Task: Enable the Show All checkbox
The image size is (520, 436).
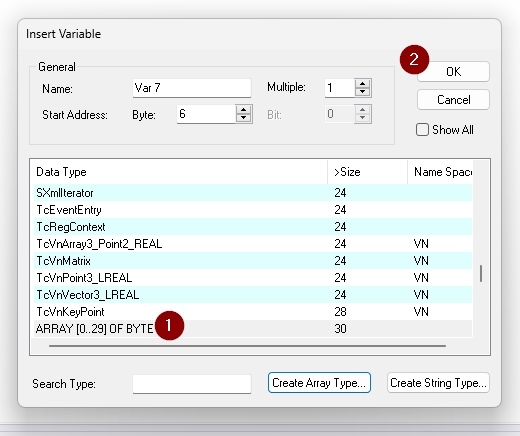Action: pos(422,130)
